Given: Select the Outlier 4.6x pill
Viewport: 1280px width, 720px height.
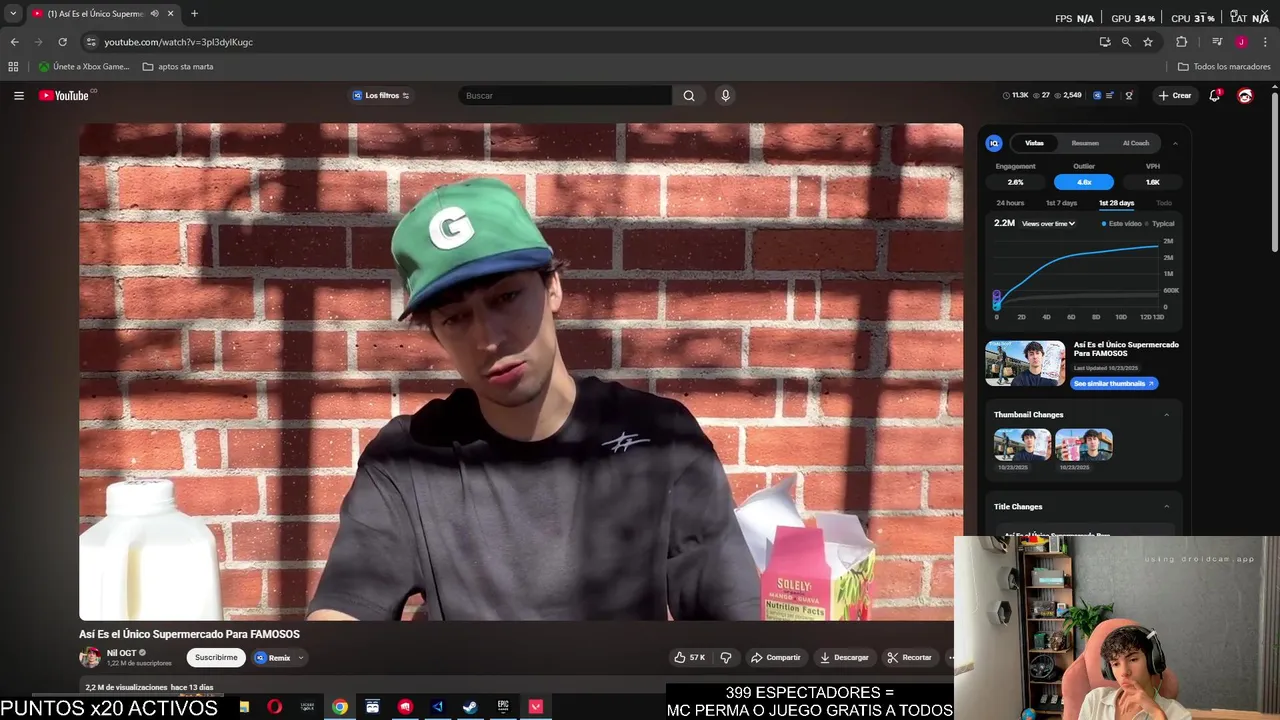Looking at the screenshot, I should [1084, 182].
